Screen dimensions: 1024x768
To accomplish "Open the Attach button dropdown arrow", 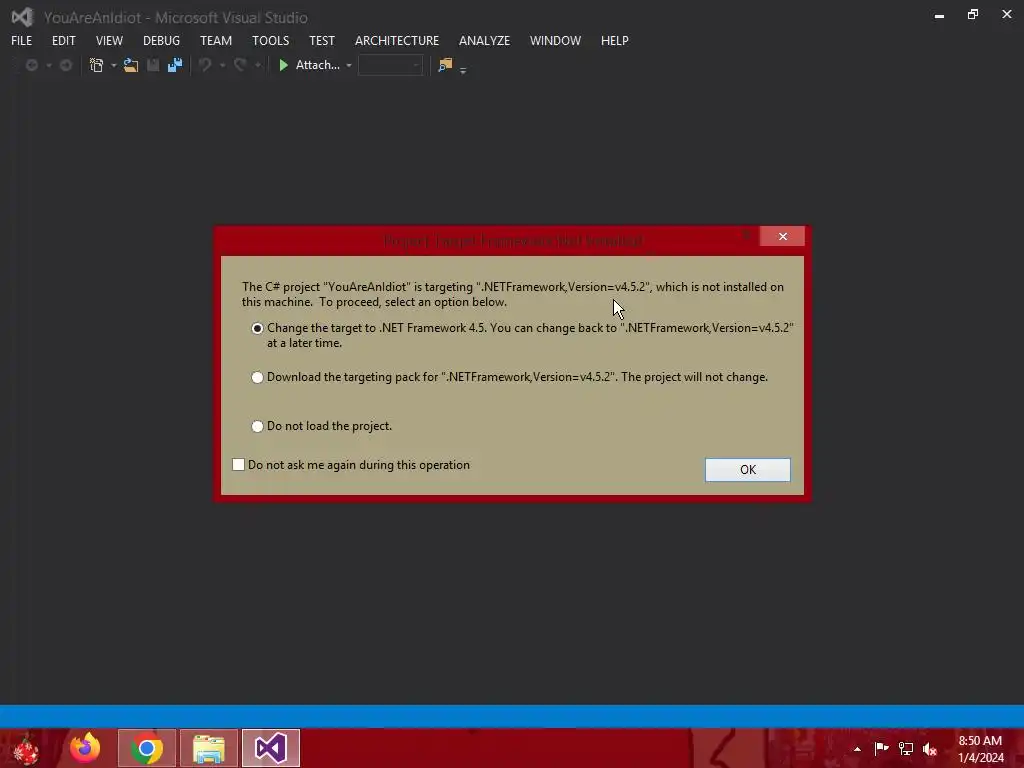I will pyautogui.click(x=349, y=65).
